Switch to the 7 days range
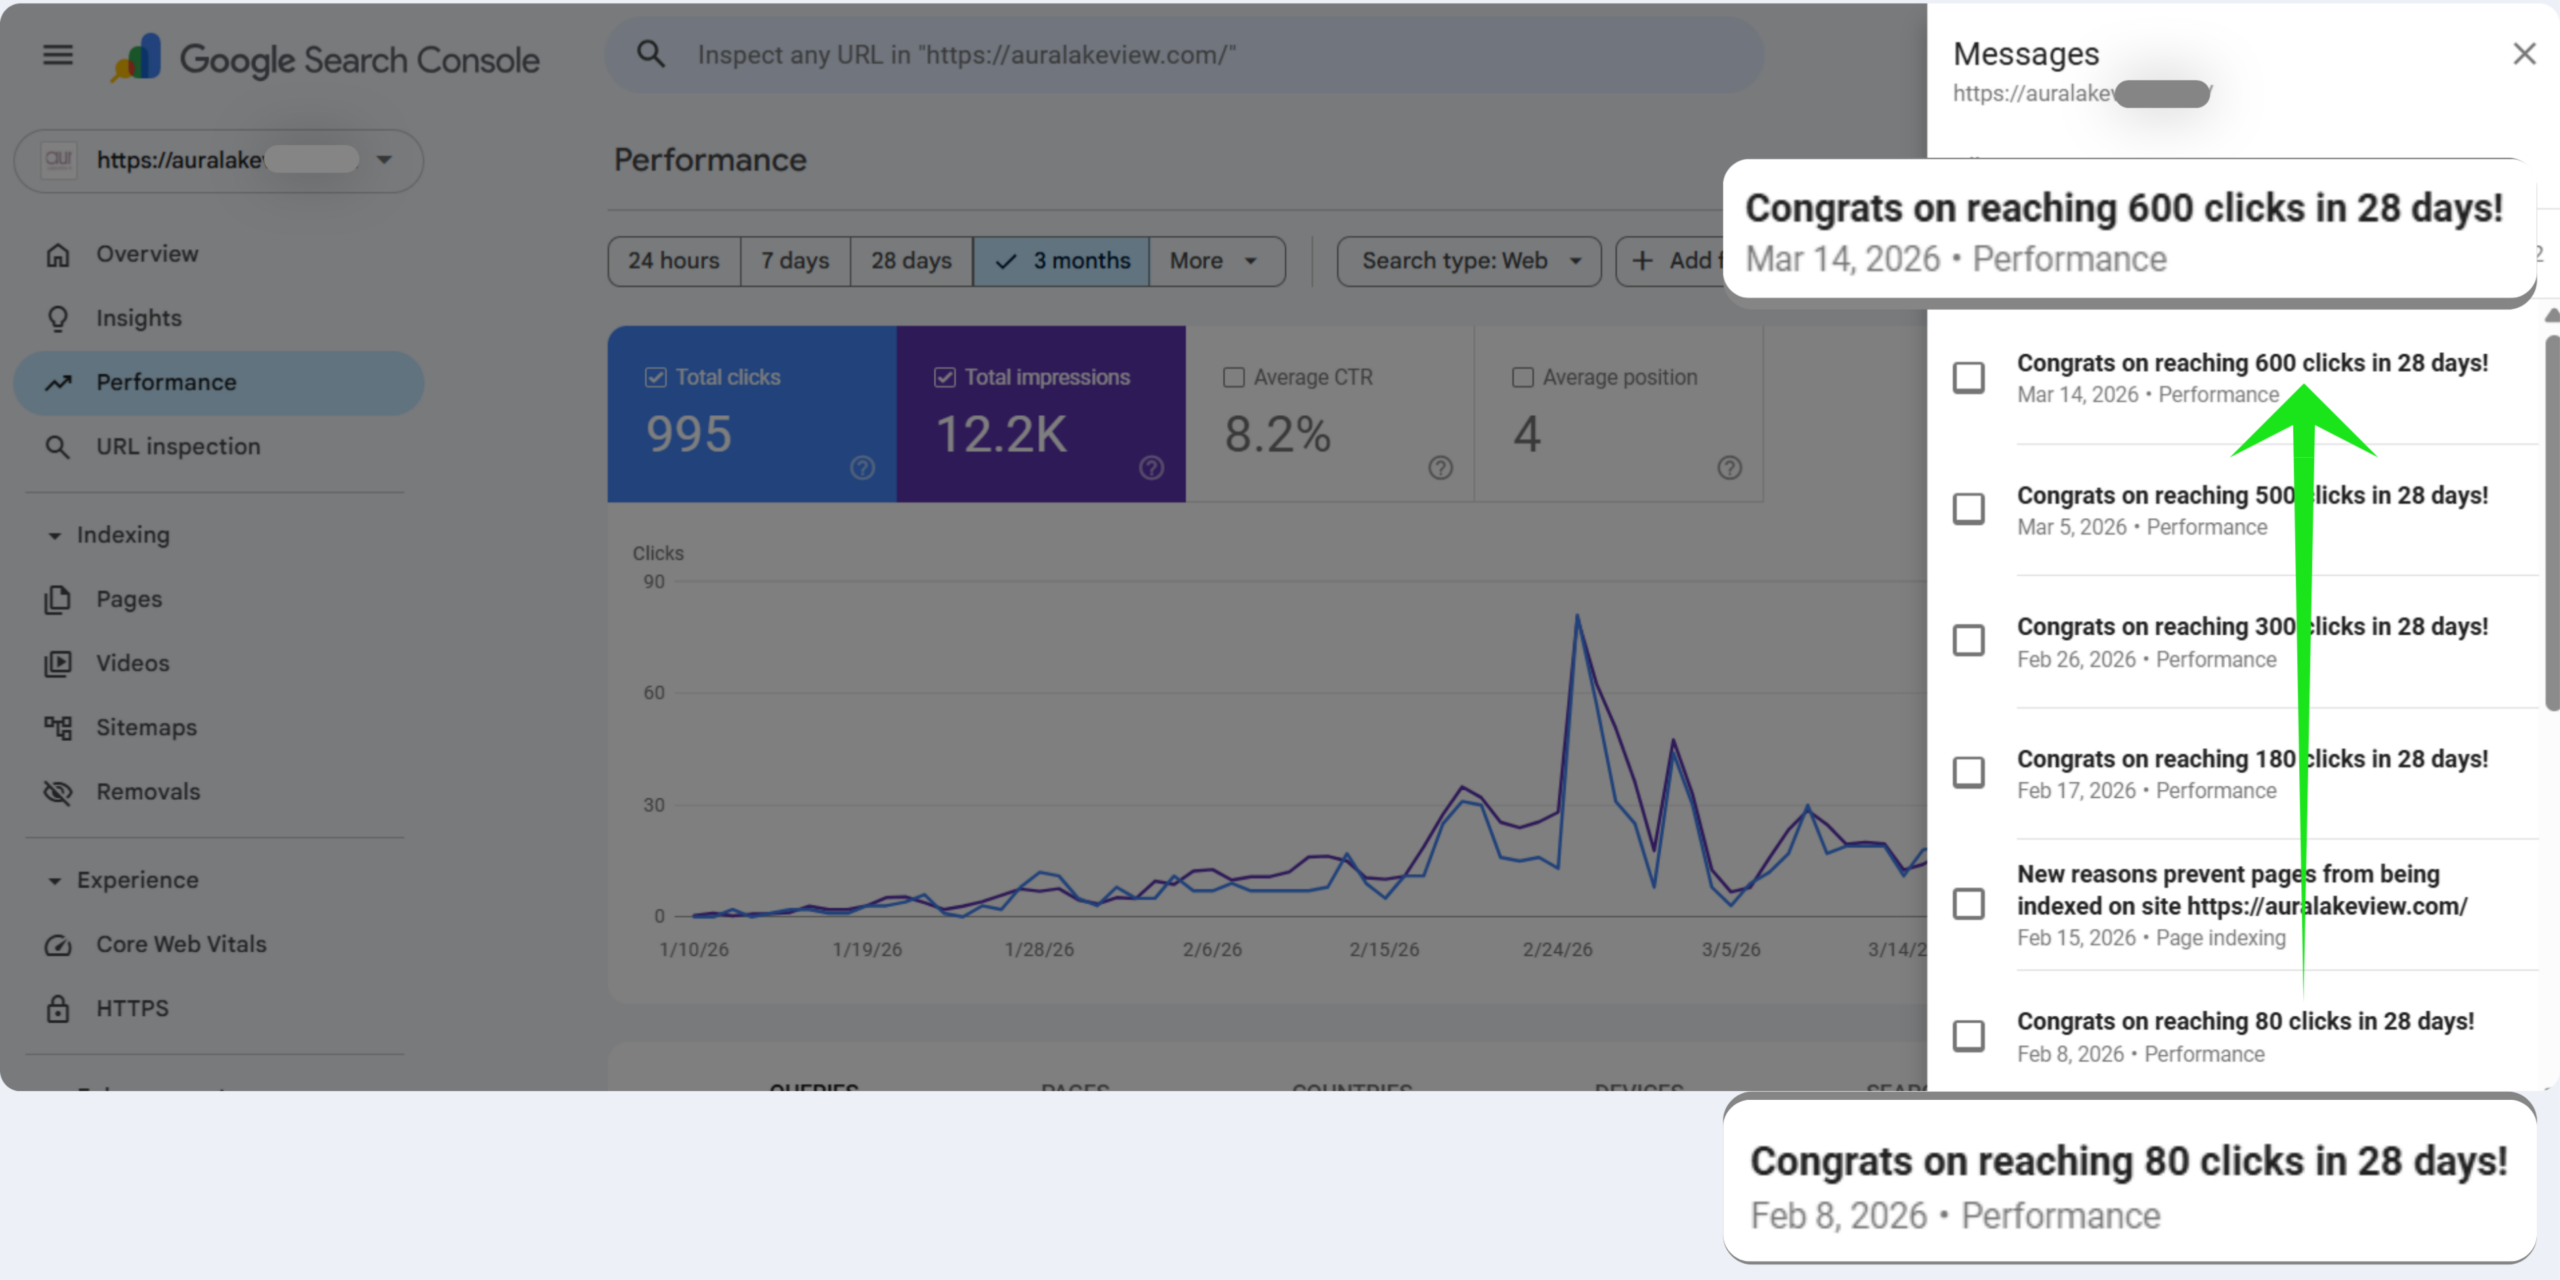2560x1280 pixels. tap(795, 261)
